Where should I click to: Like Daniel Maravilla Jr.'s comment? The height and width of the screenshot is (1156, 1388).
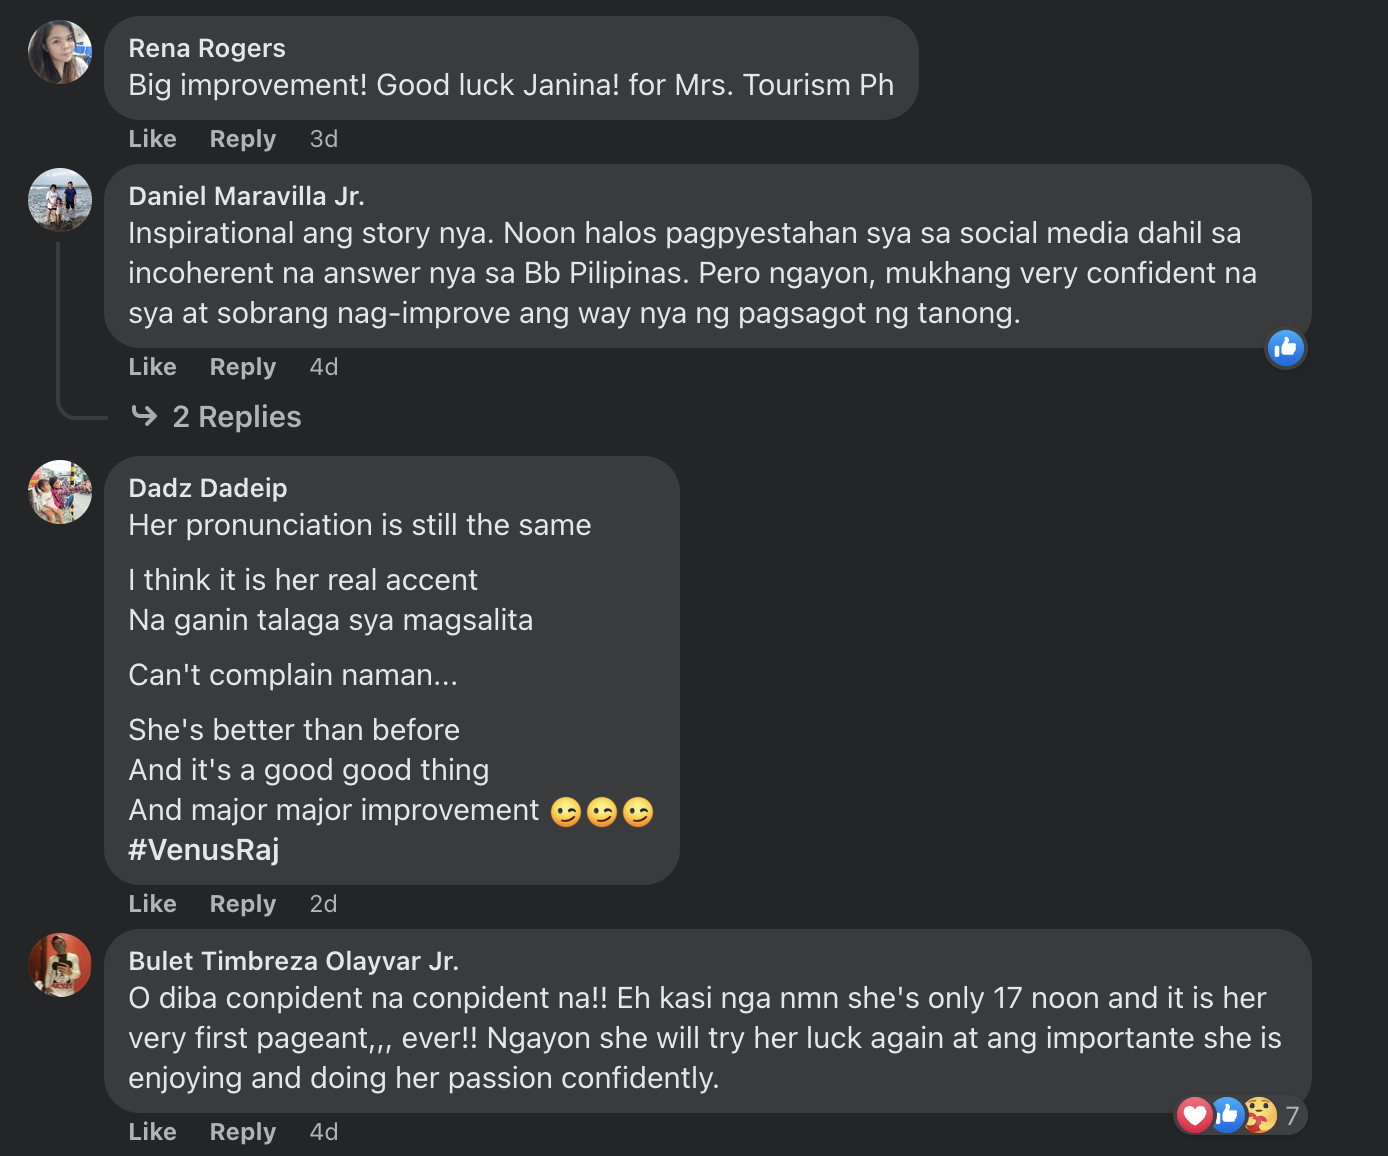152,367
